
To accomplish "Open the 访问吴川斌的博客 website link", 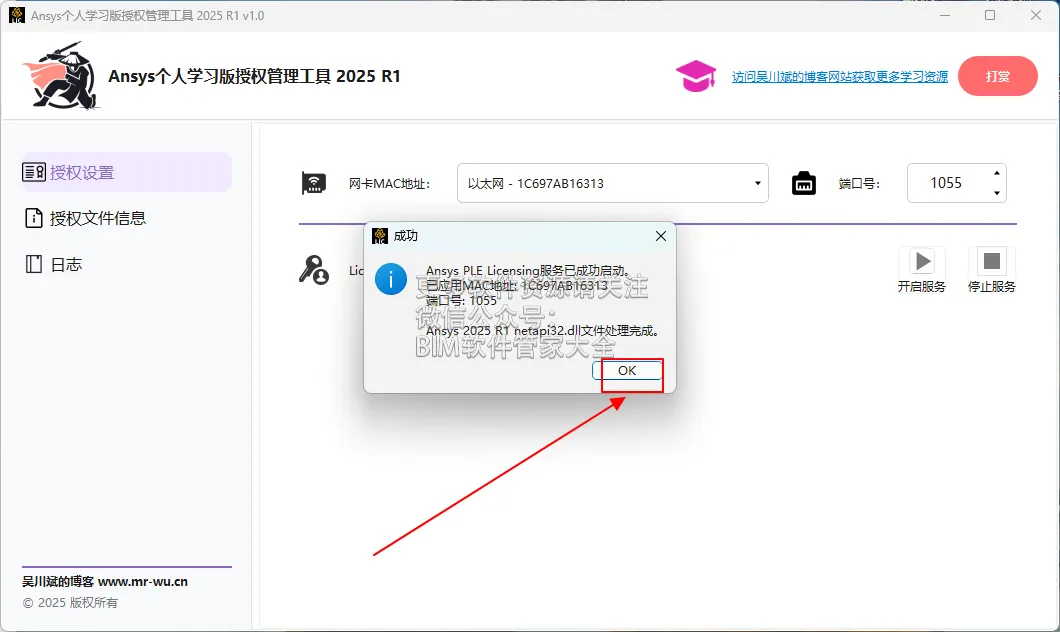I will tap(840, 77).
